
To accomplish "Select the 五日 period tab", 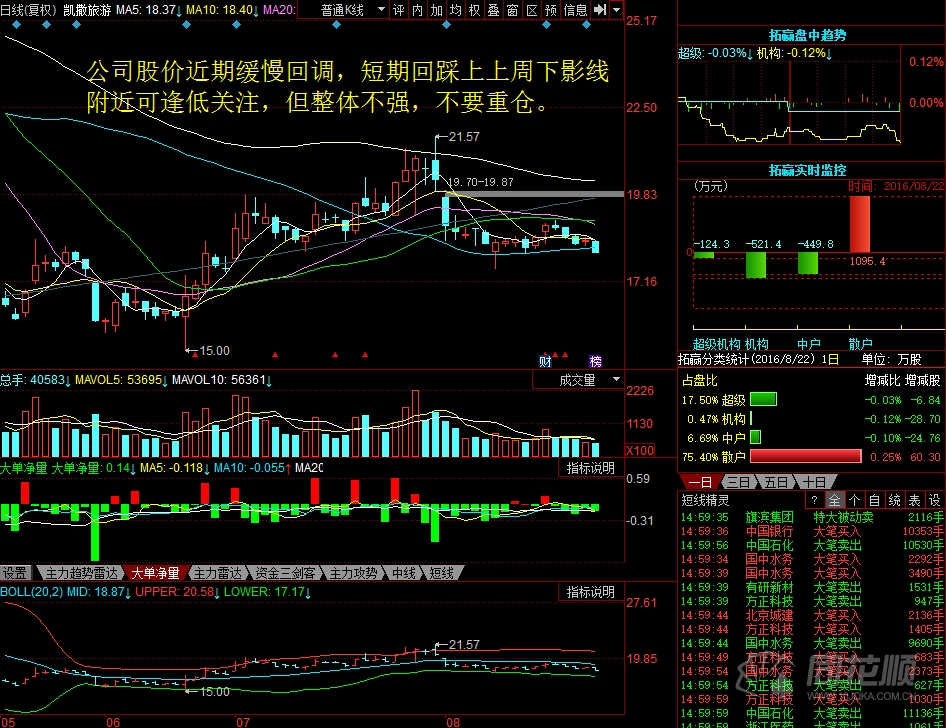I will pos(778,482).
